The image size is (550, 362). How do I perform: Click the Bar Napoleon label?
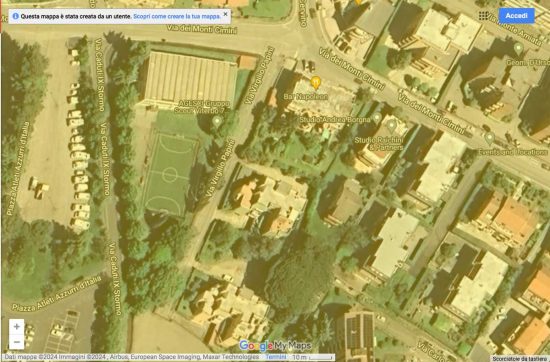pos(306,96)
